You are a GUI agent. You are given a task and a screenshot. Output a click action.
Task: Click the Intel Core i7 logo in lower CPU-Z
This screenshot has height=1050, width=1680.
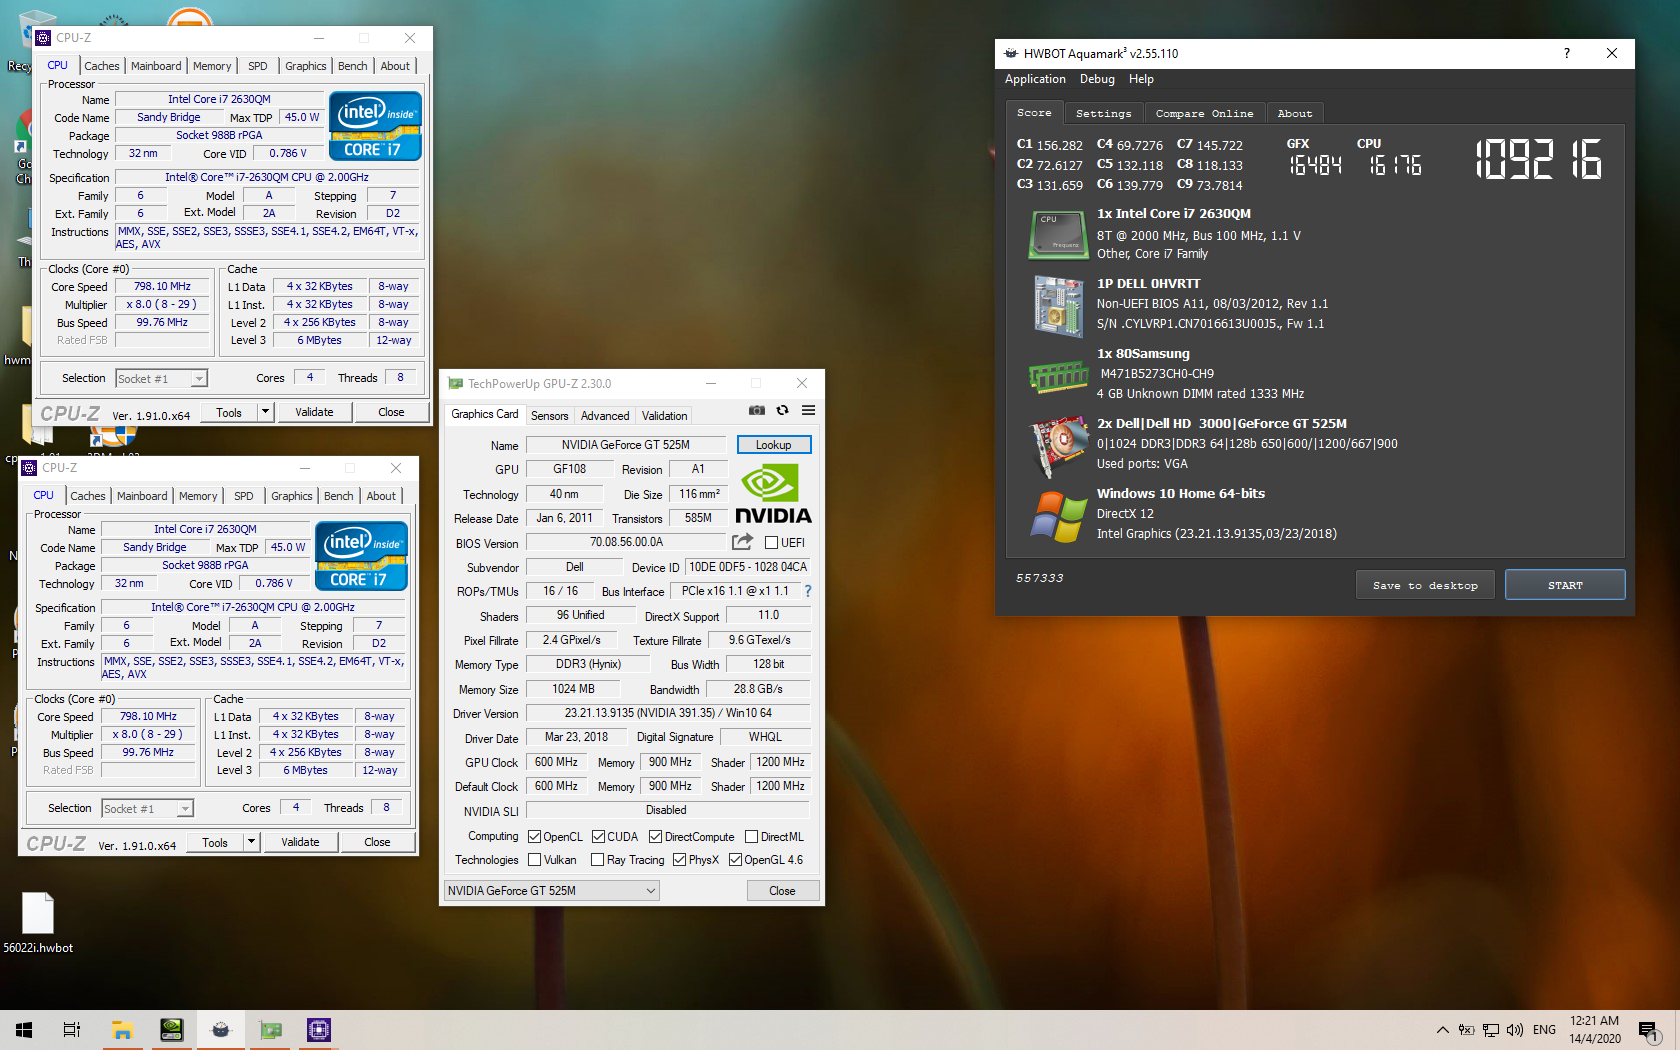[362, 556]
